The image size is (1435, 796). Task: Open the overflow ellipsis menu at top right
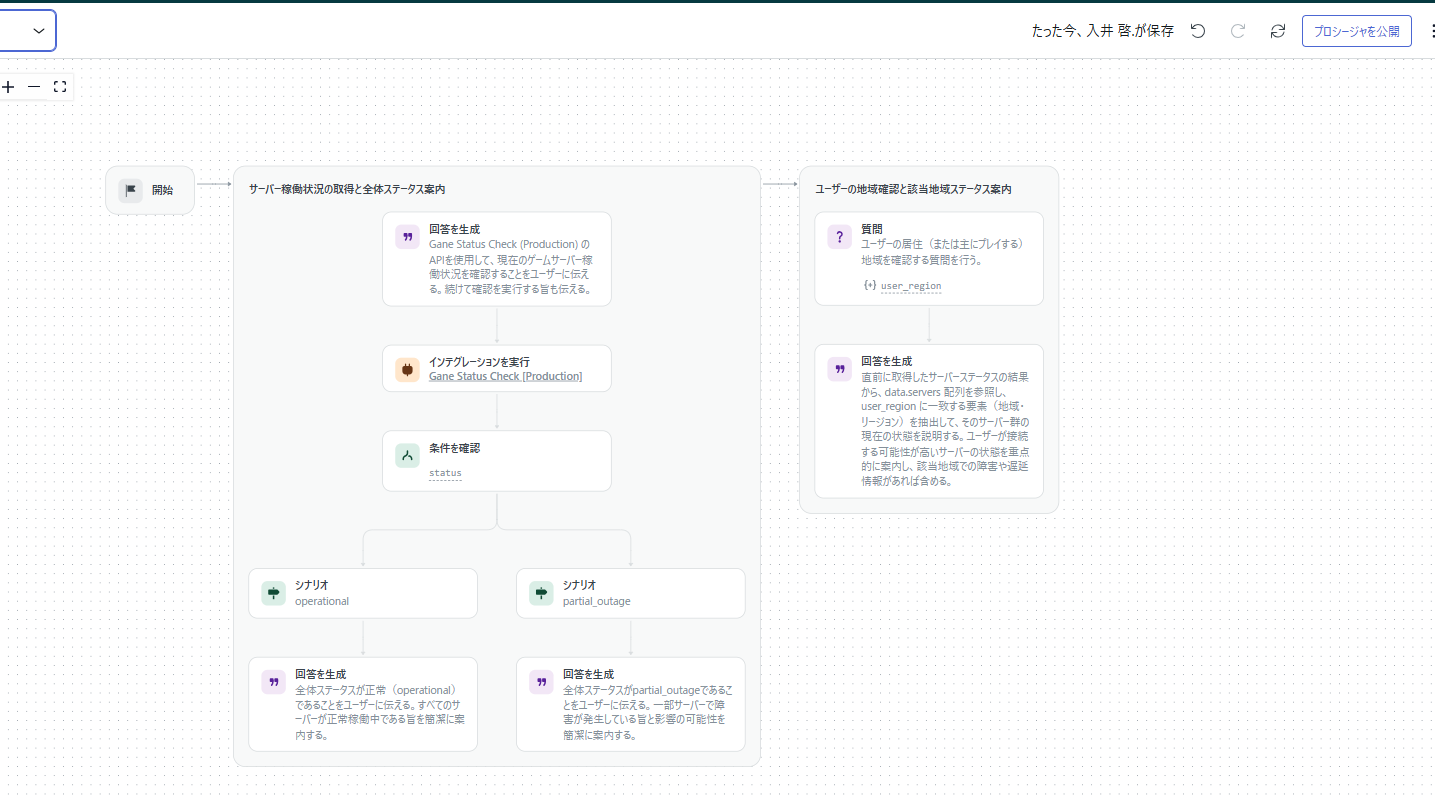click(x=1432, y=30)
